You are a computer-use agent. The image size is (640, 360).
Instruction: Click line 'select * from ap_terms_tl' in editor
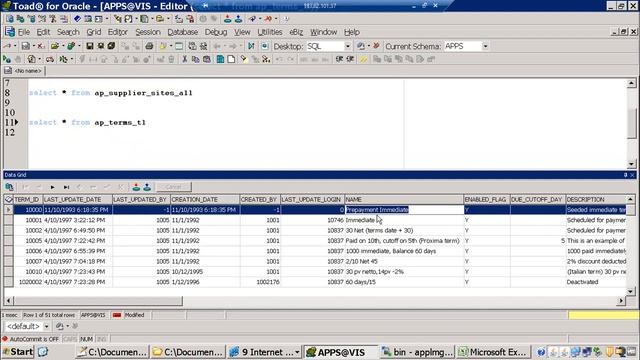click(87, 122)
